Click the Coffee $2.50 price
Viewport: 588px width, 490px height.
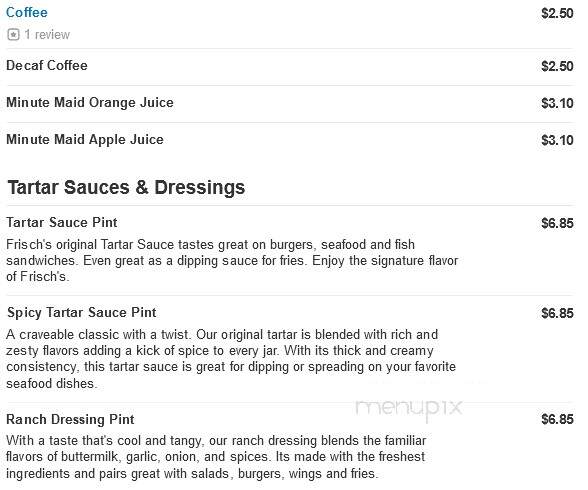coord(557,13)
